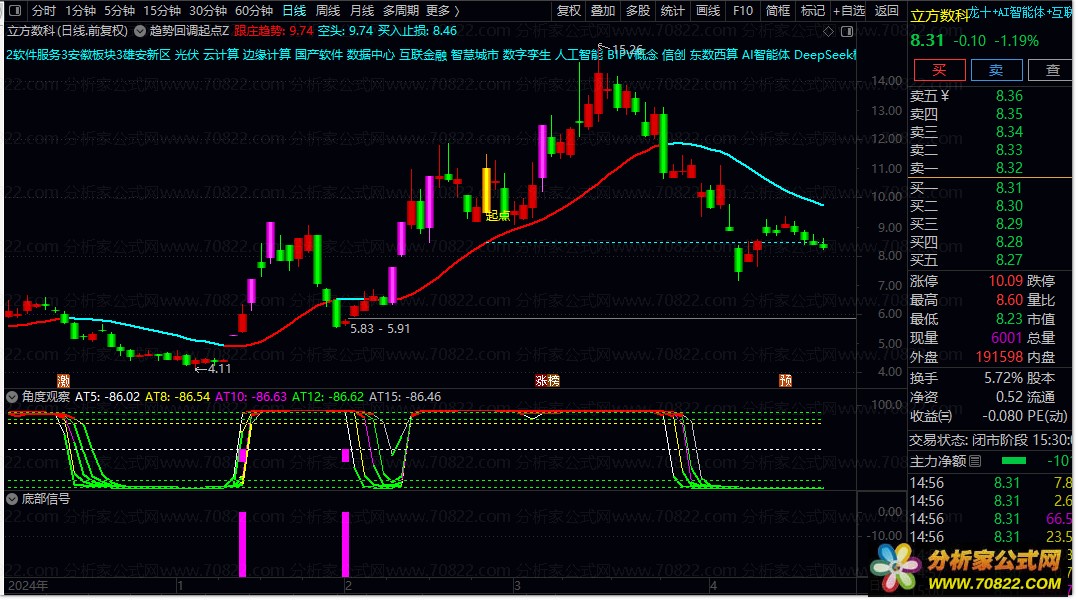Click the 叠加 overlay toolbar button
This screenshot has width=1078, height=600.
603,10
